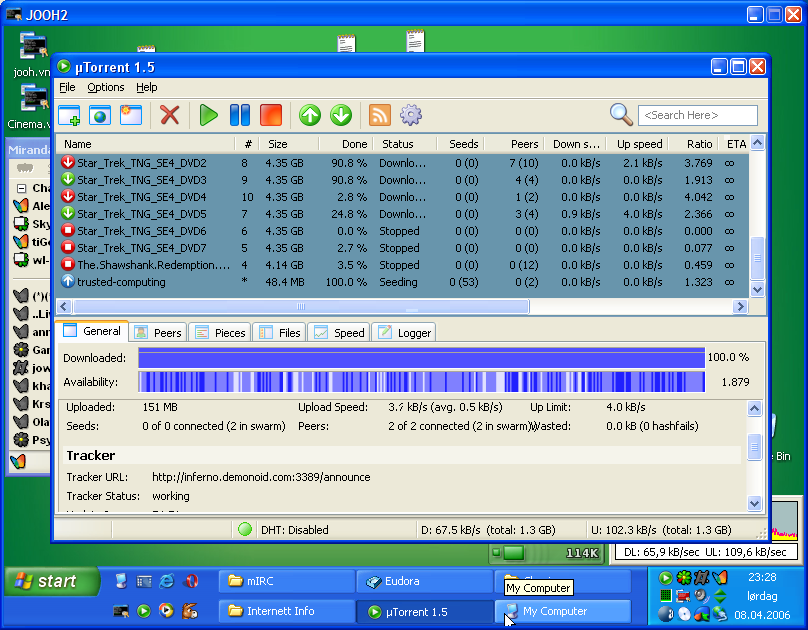Select torrent Star_Trek_TNG_SE4_DVD4
This screenshot has height=630, width=808.
pyautogui.click(x=402, y=197)
